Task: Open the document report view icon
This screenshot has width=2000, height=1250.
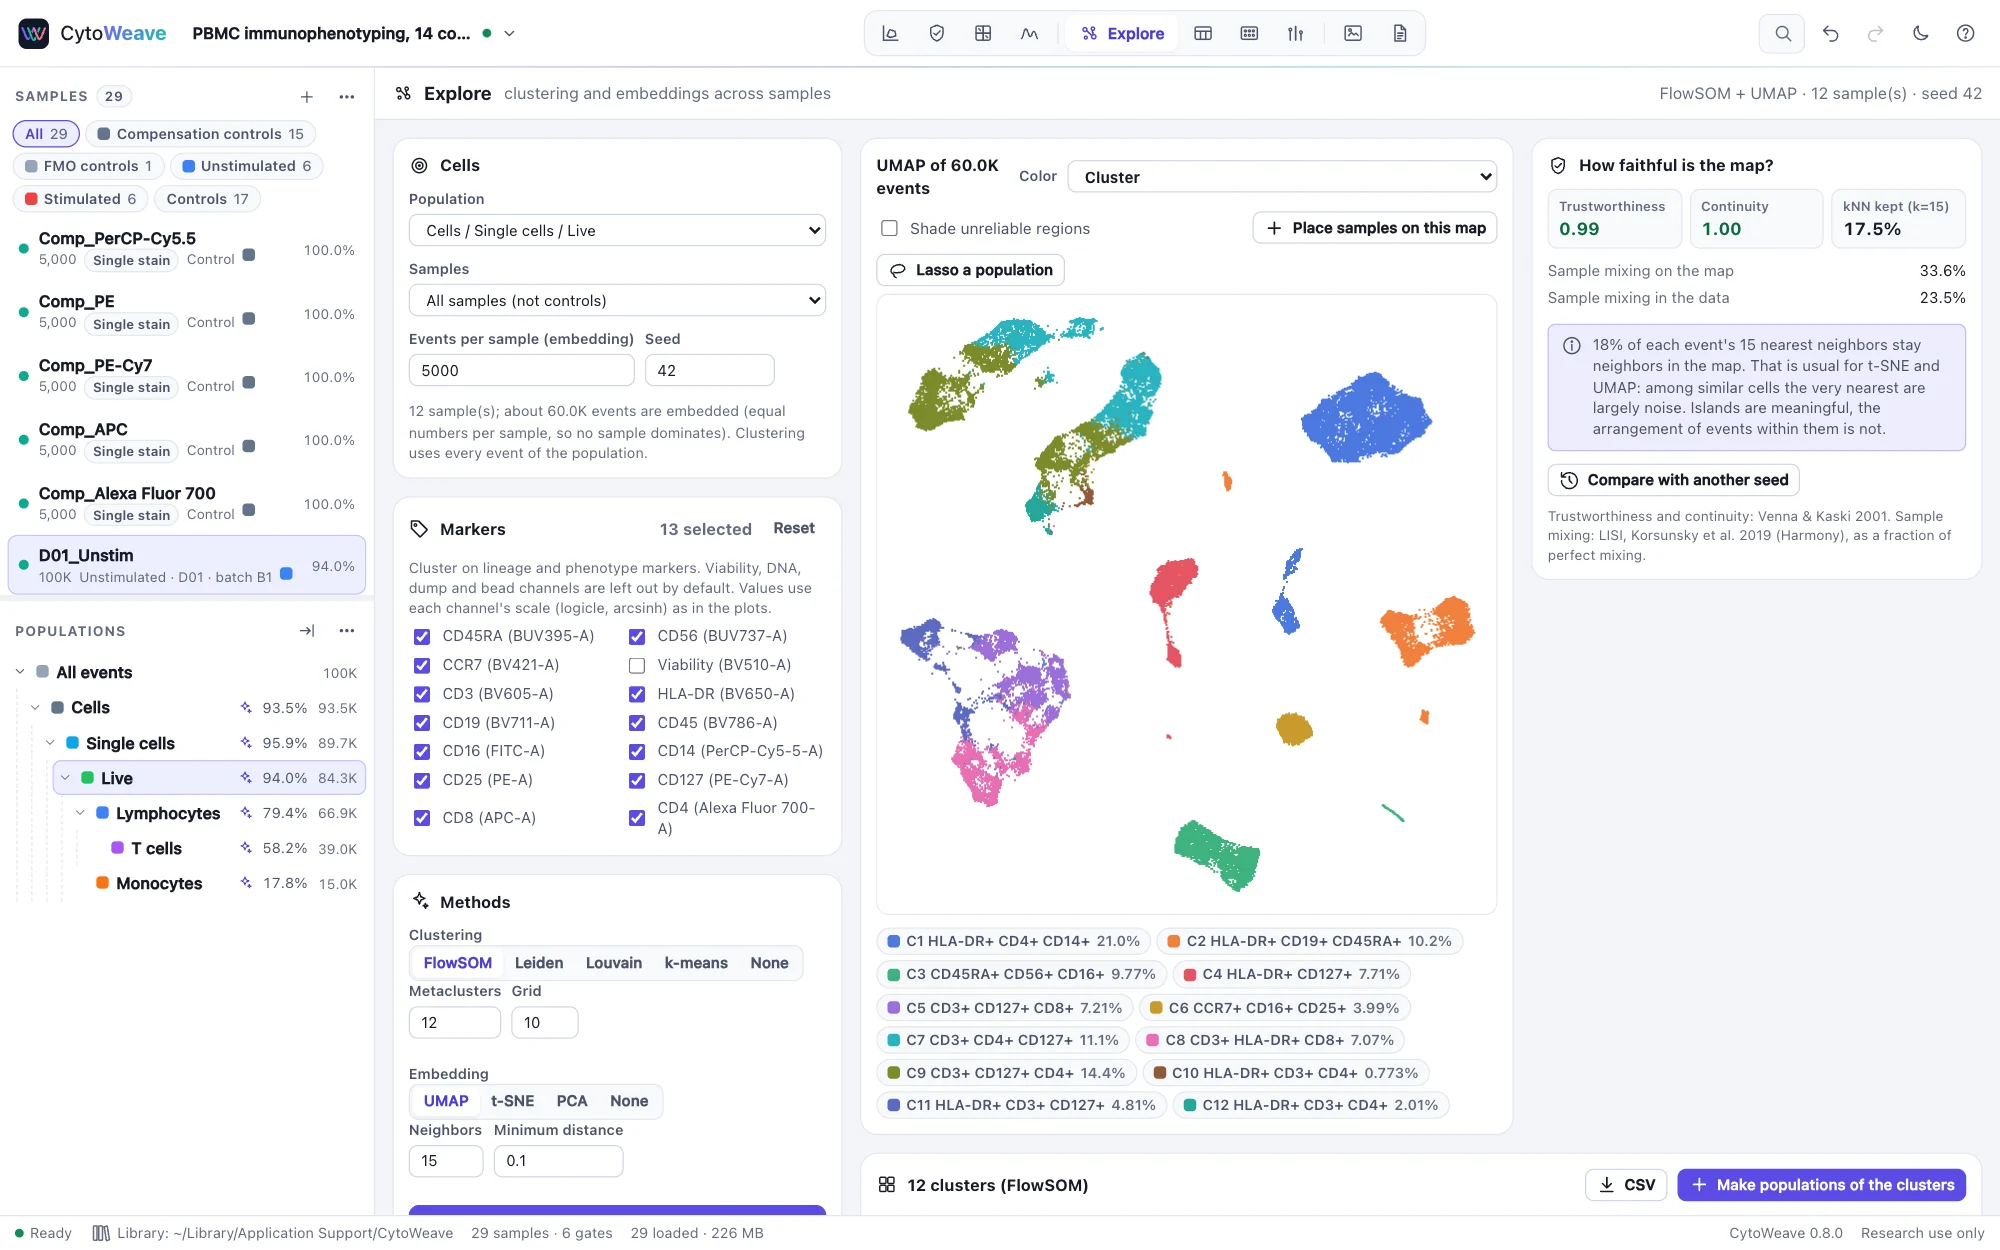Action: (x=1400, y=34)
